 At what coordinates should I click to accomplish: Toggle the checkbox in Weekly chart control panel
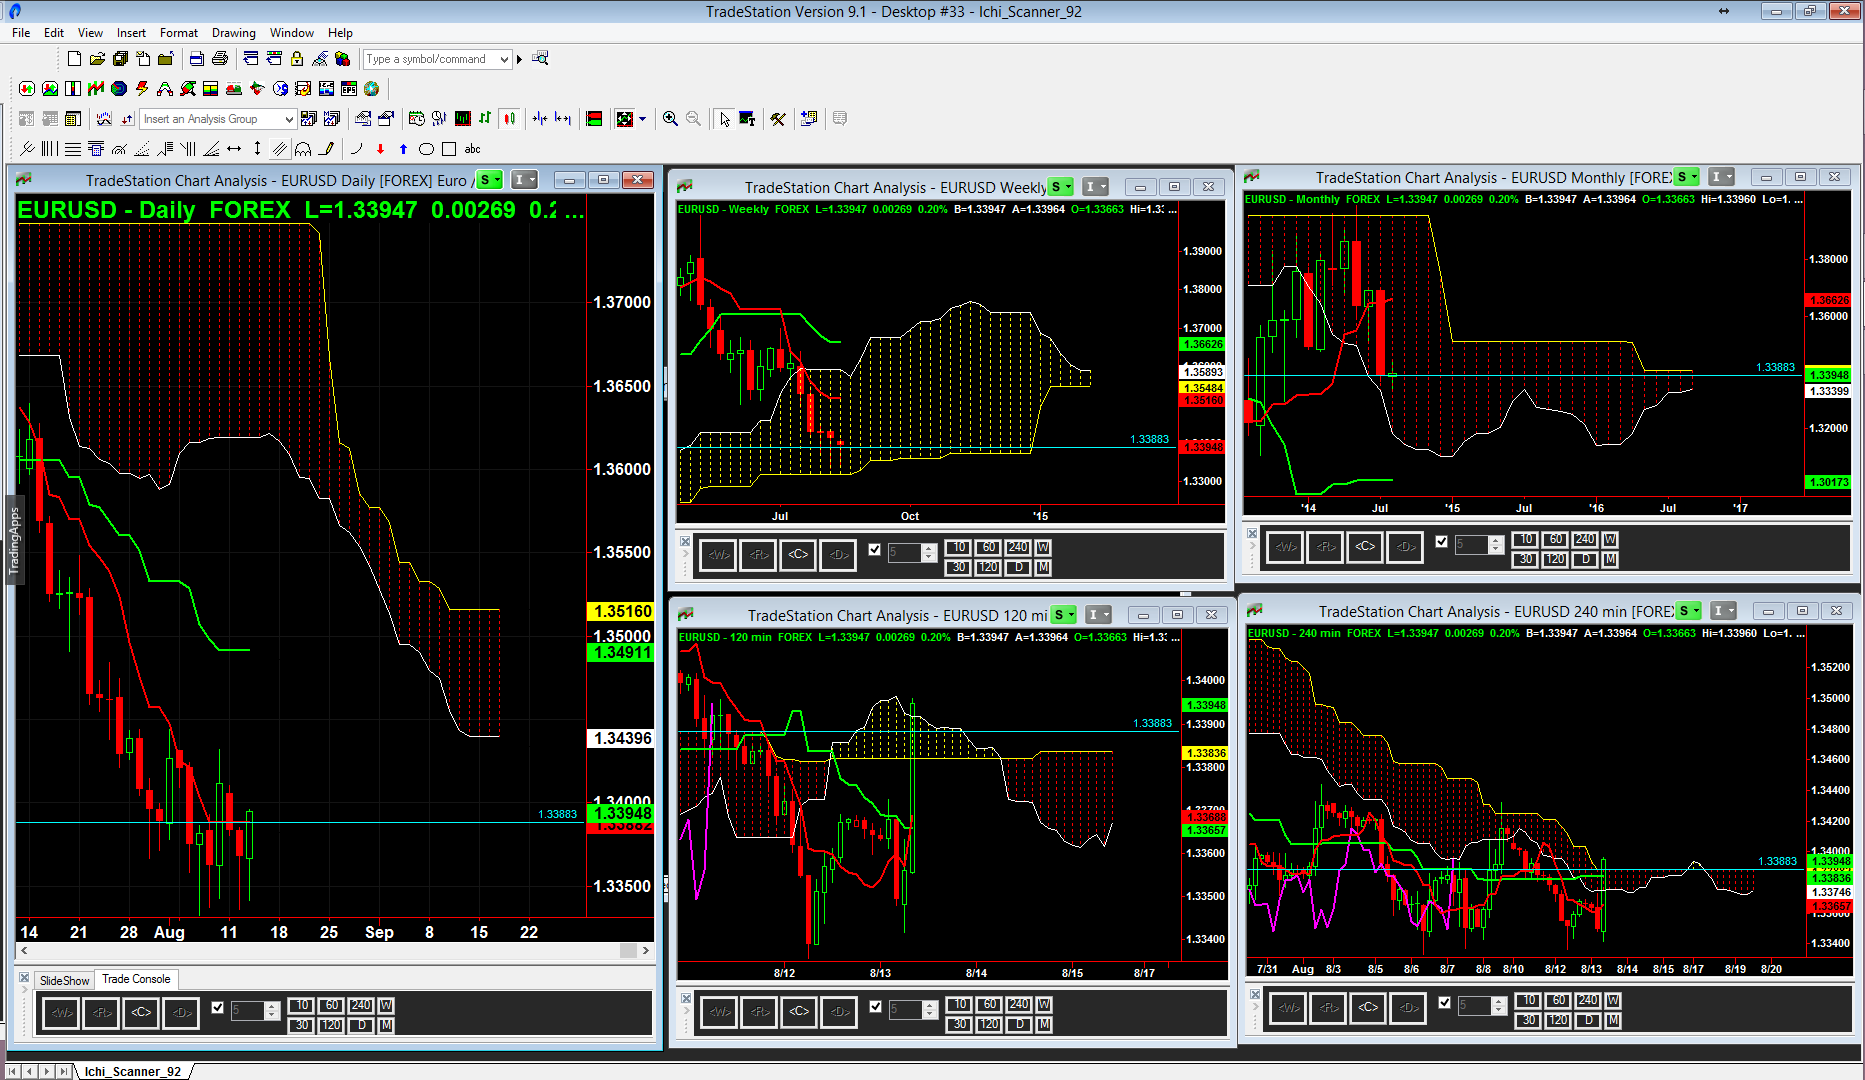(x=875, y=549)
